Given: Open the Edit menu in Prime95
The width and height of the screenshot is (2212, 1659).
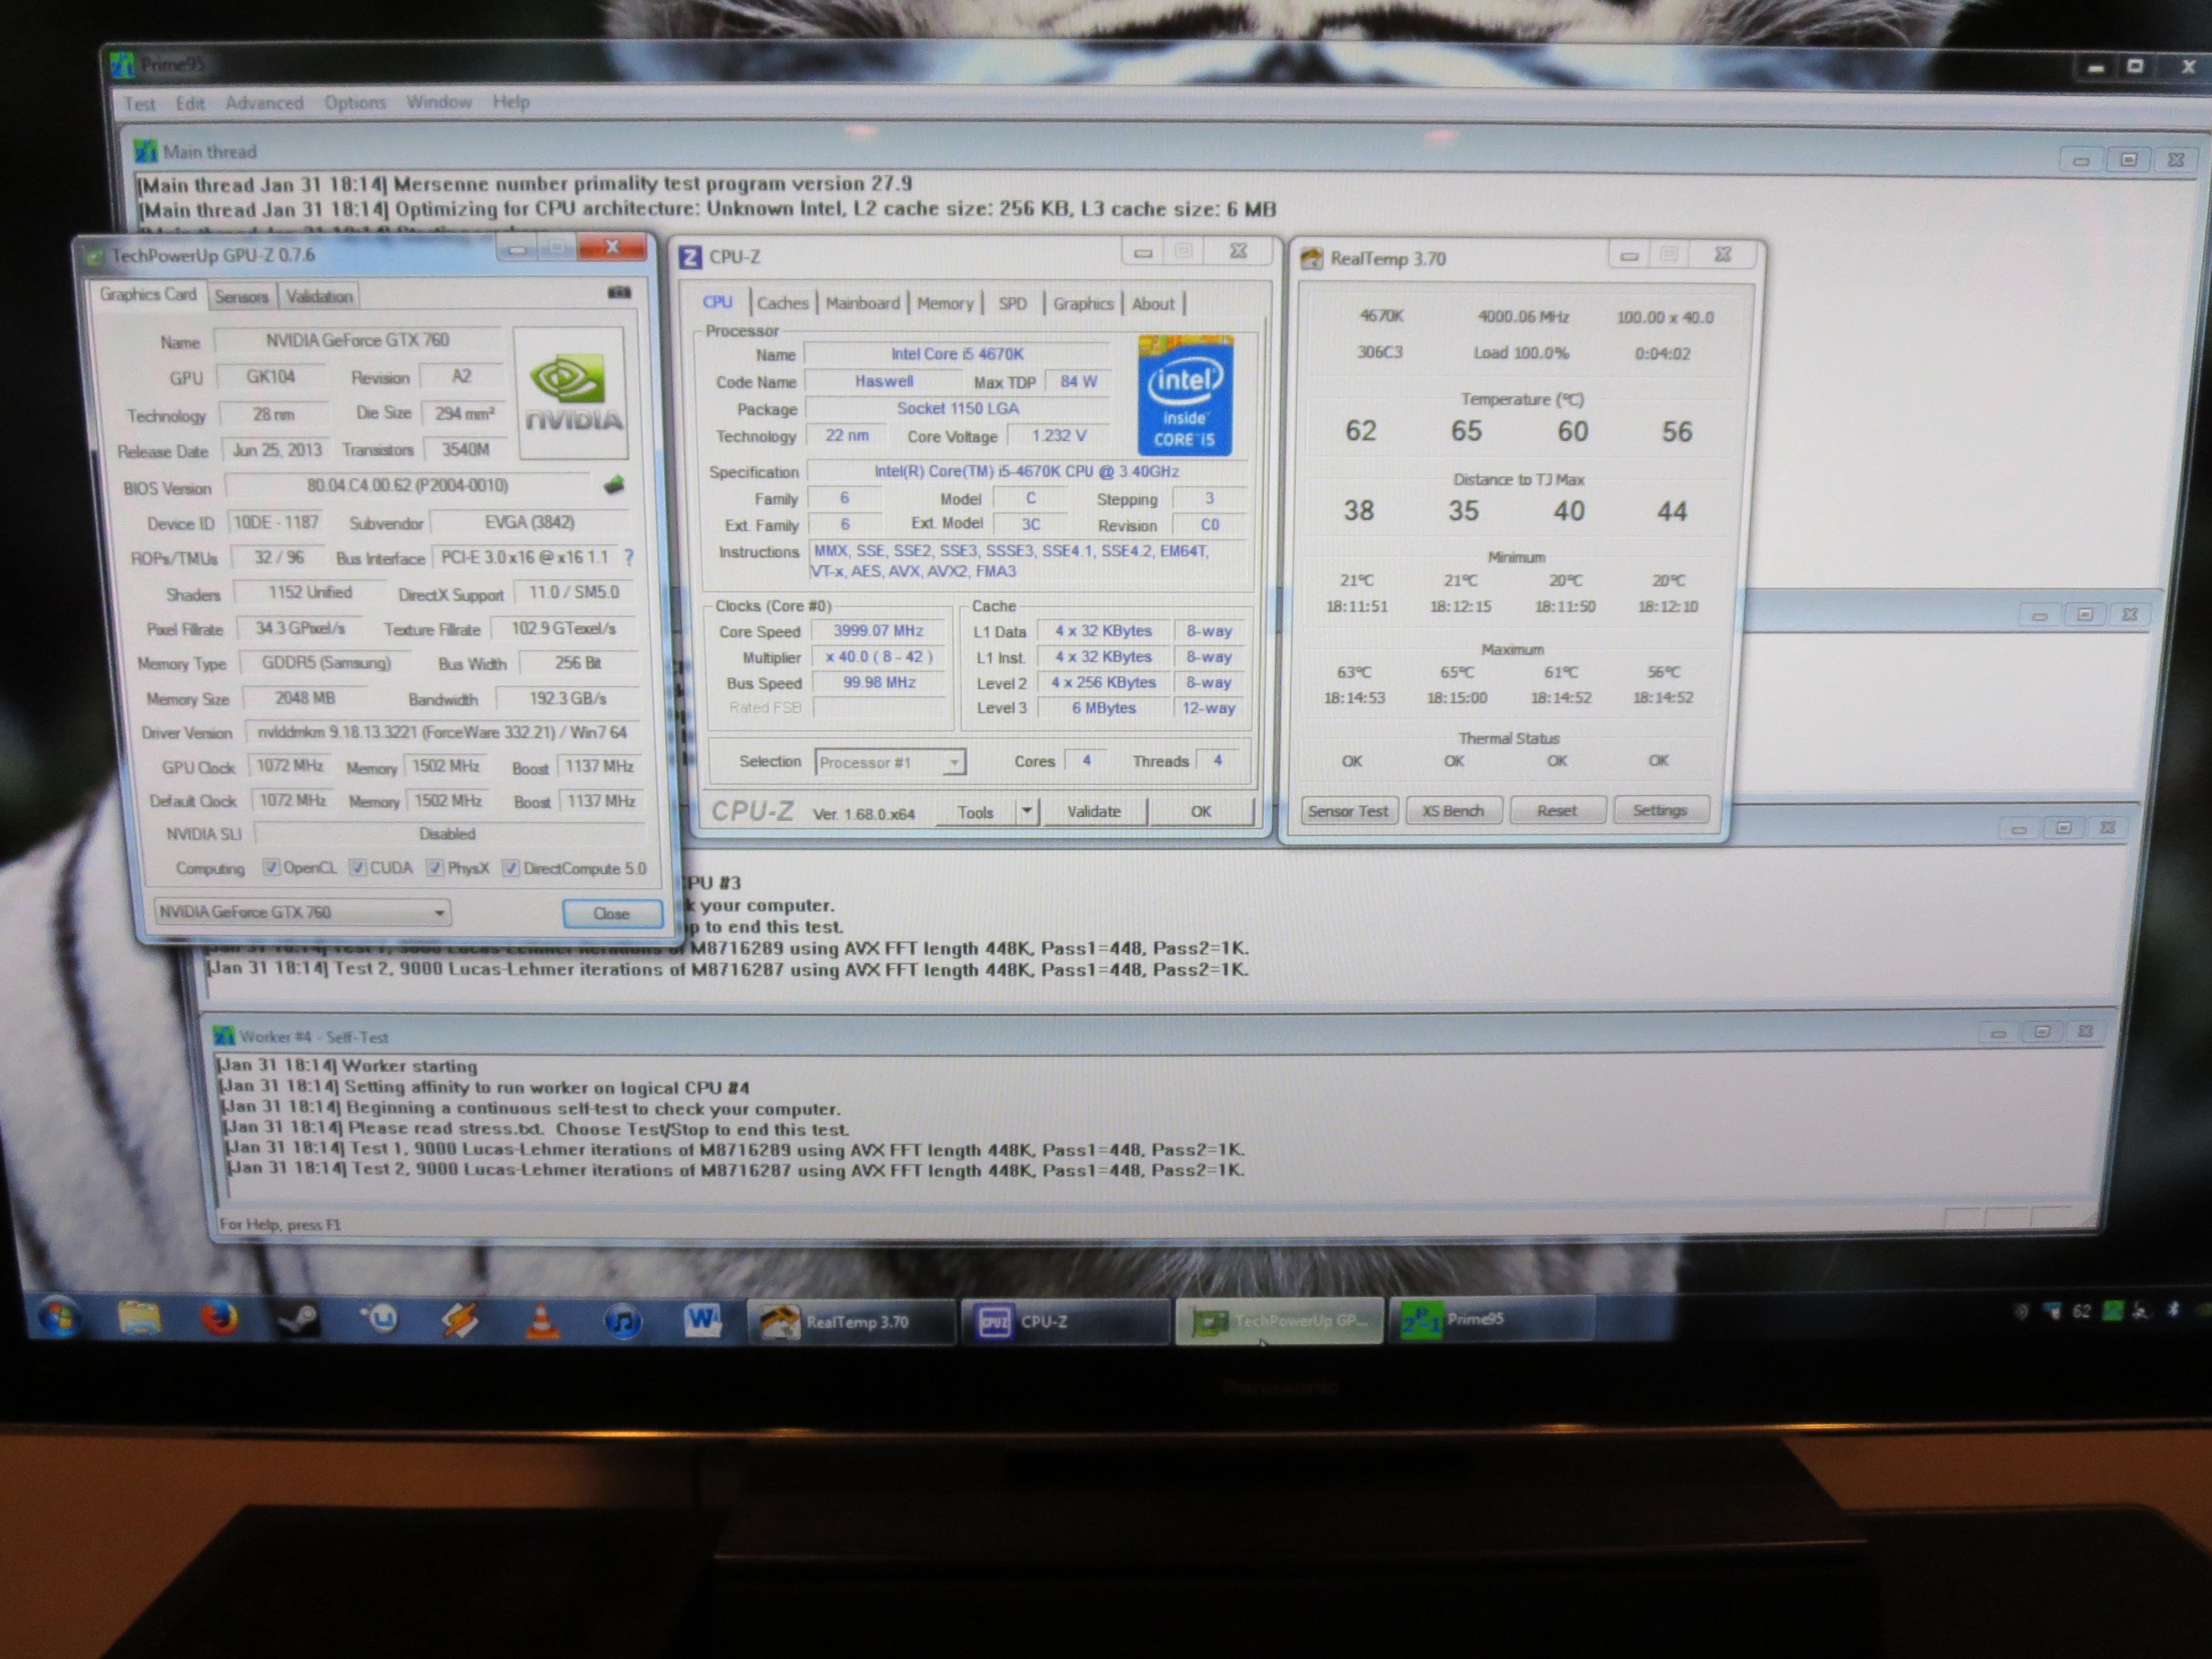Looking at the screenshot, I should pyautogui.click(x=190, y=103).
